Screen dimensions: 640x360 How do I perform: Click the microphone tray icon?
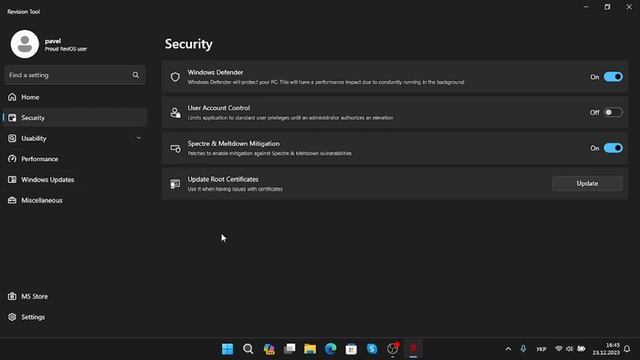pos(523,349)
